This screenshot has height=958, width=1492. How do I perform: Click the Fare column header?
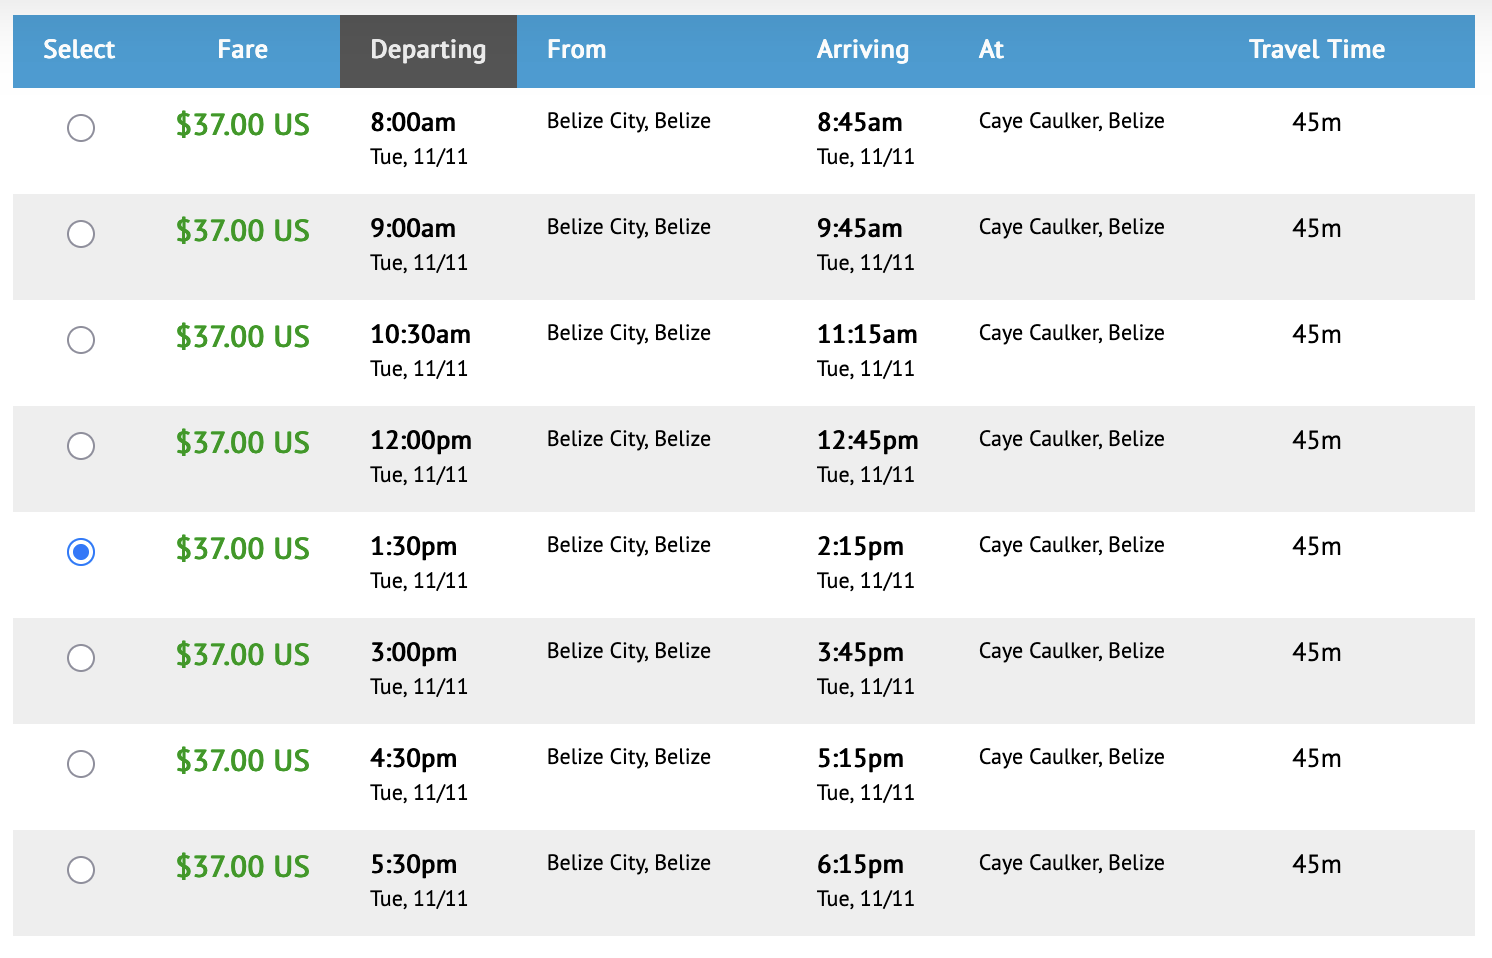(242, 50)
